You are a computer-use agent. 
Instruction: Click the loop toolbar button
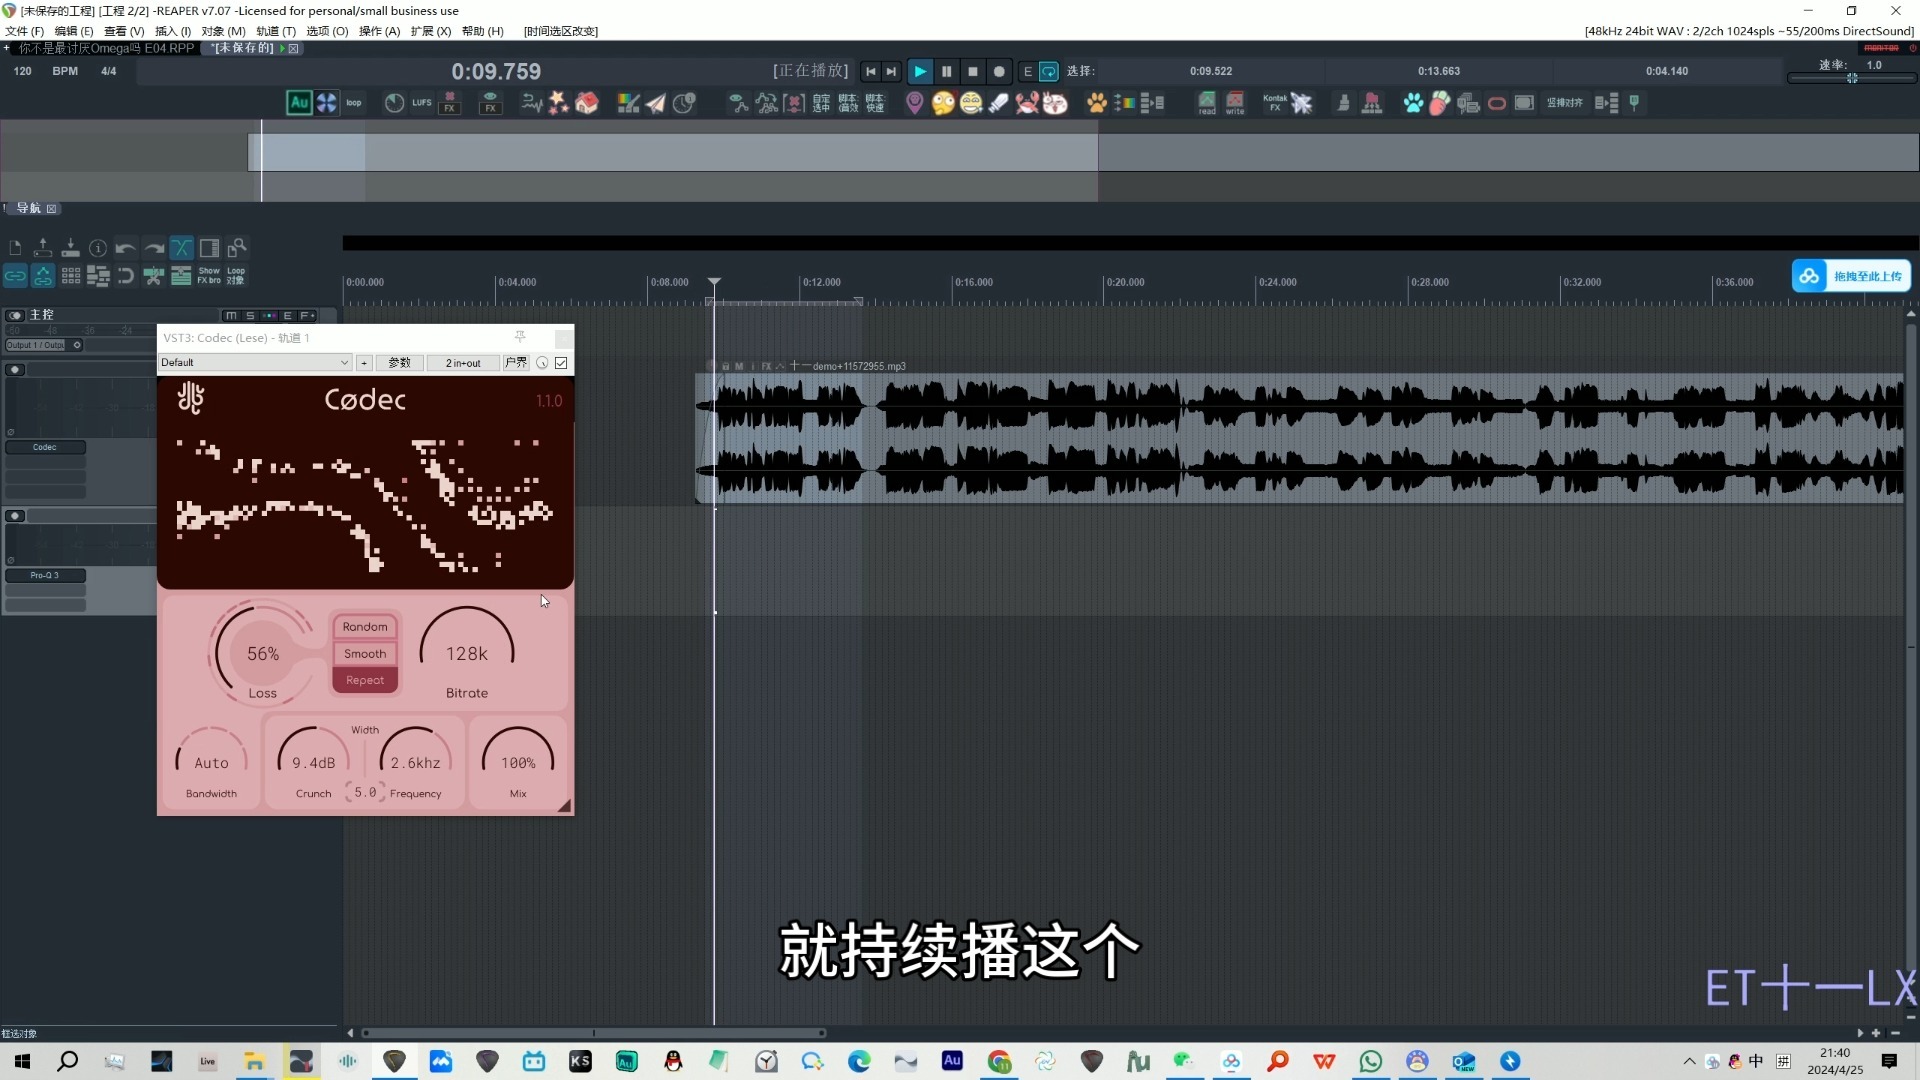354,103
